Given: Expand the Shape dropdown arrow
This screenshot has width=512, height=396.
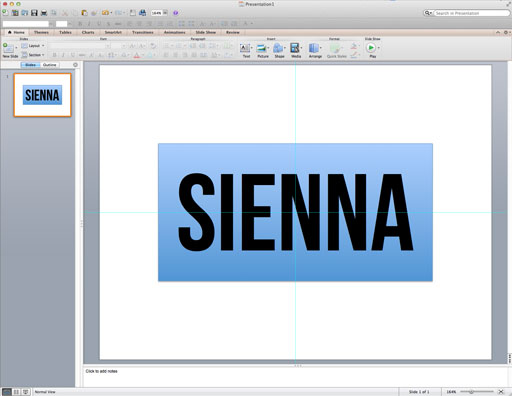Looking at the screenshot, I should pos(285,48).
